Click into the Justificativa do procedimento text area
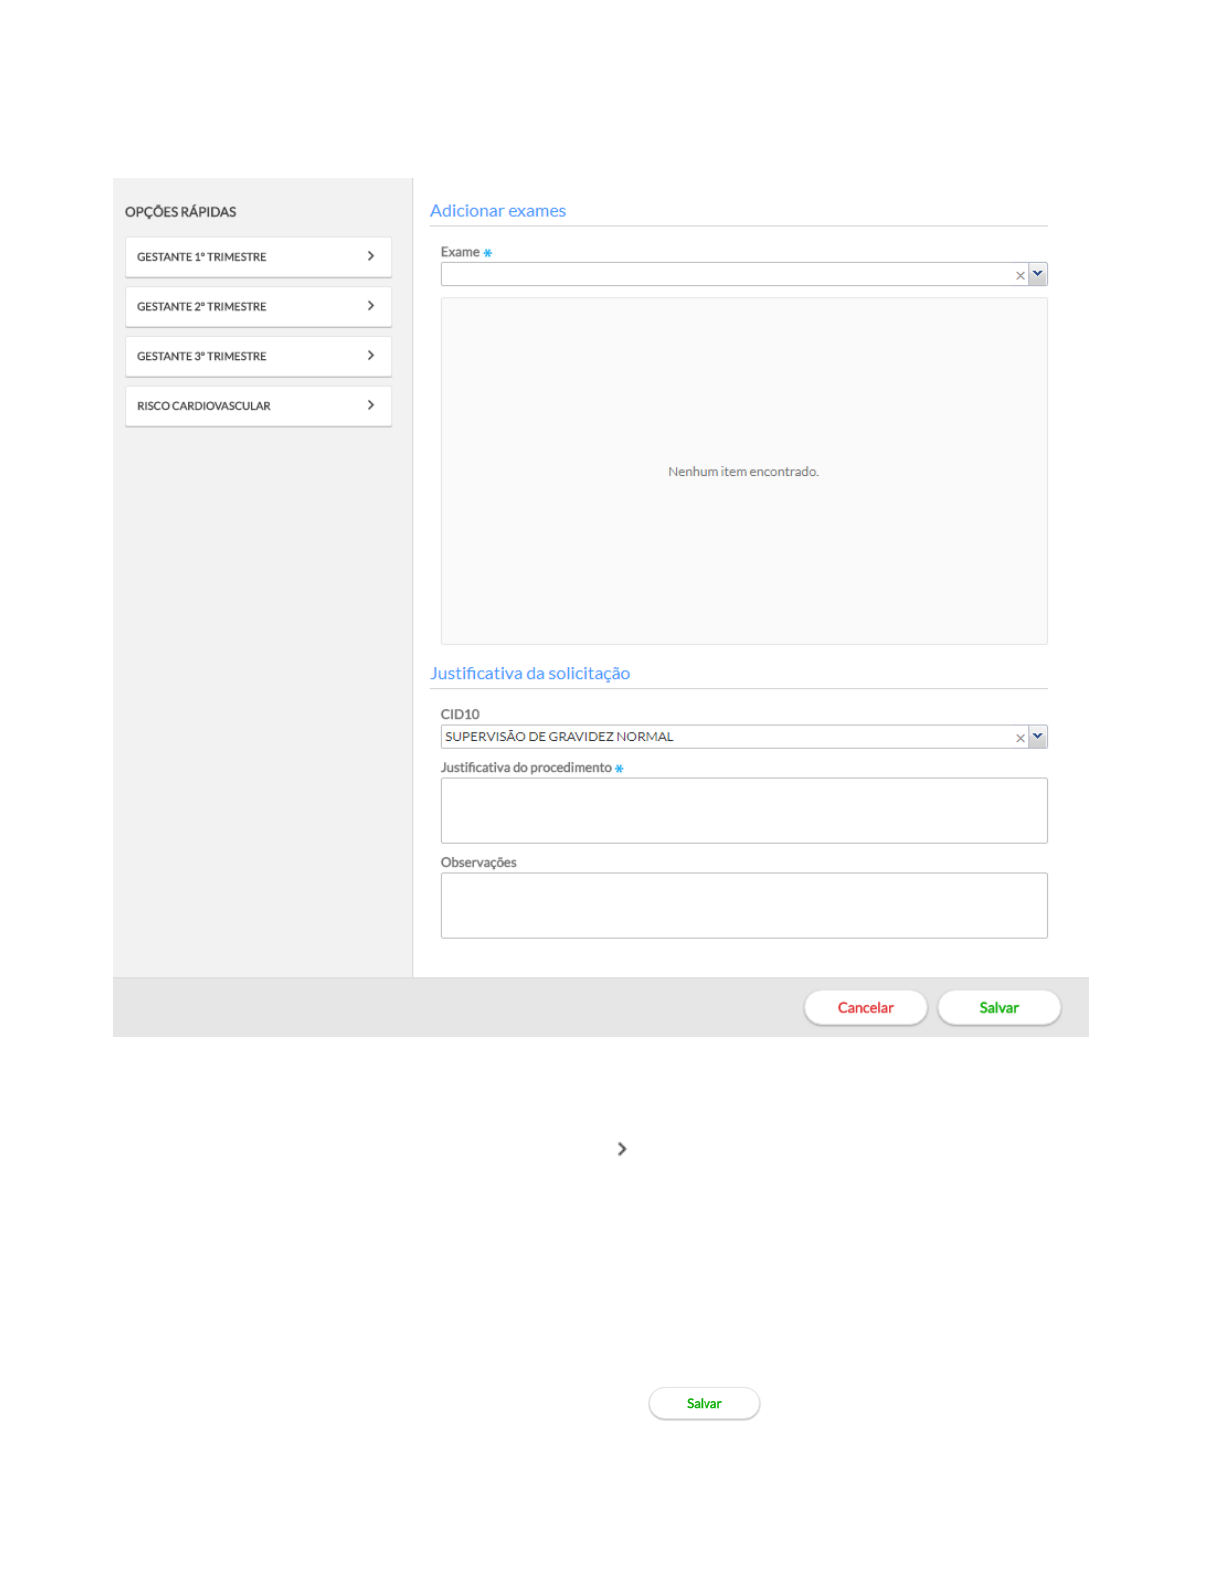1224x1584 pixels. coord(744,811)
